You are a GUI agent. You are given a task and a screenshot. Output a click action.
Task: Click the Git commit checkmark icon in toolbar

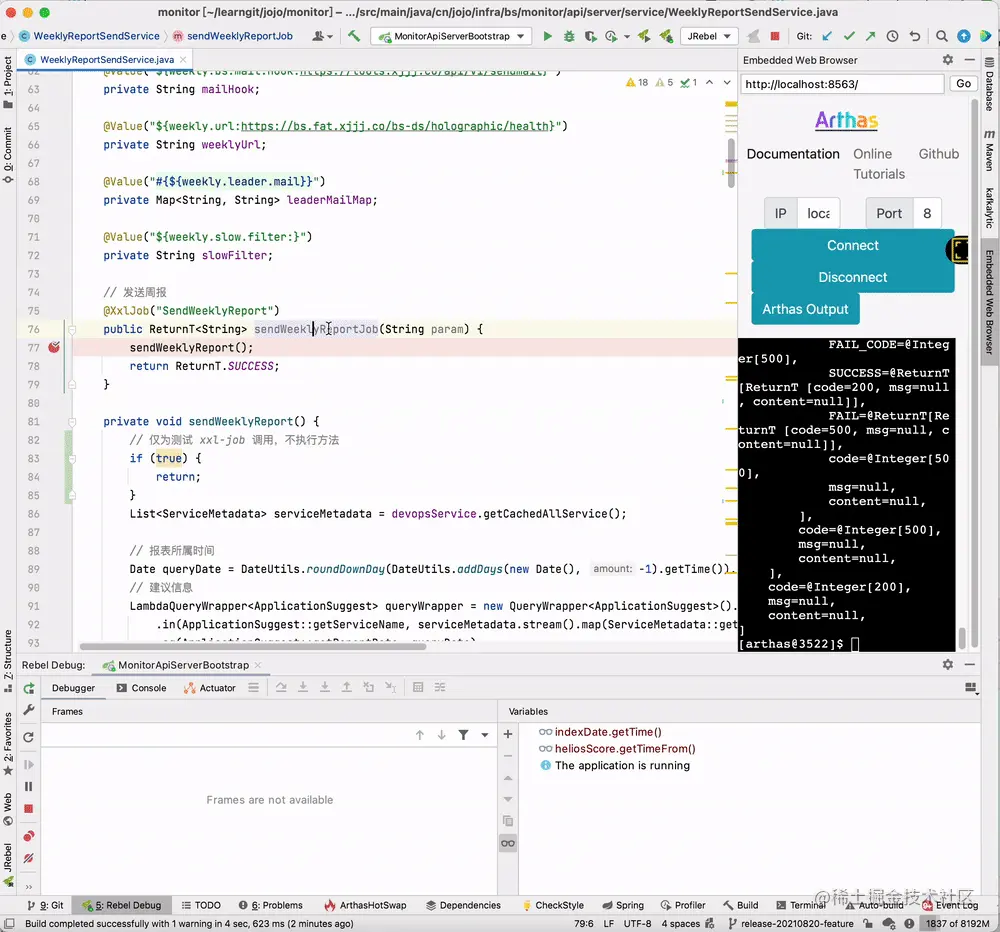(848, 35)
